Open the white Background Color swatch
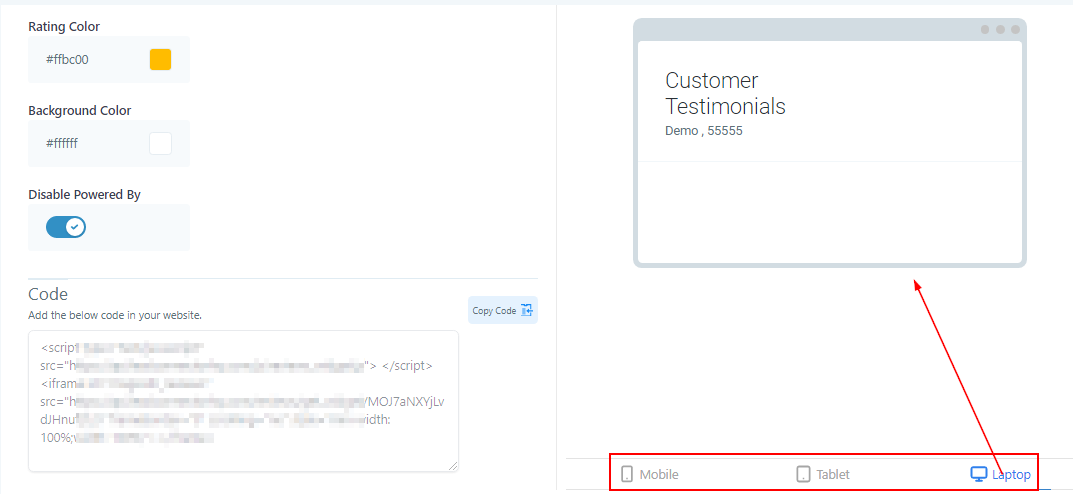This screenshot has width=1073, height=494. click(x=160, y=143)
